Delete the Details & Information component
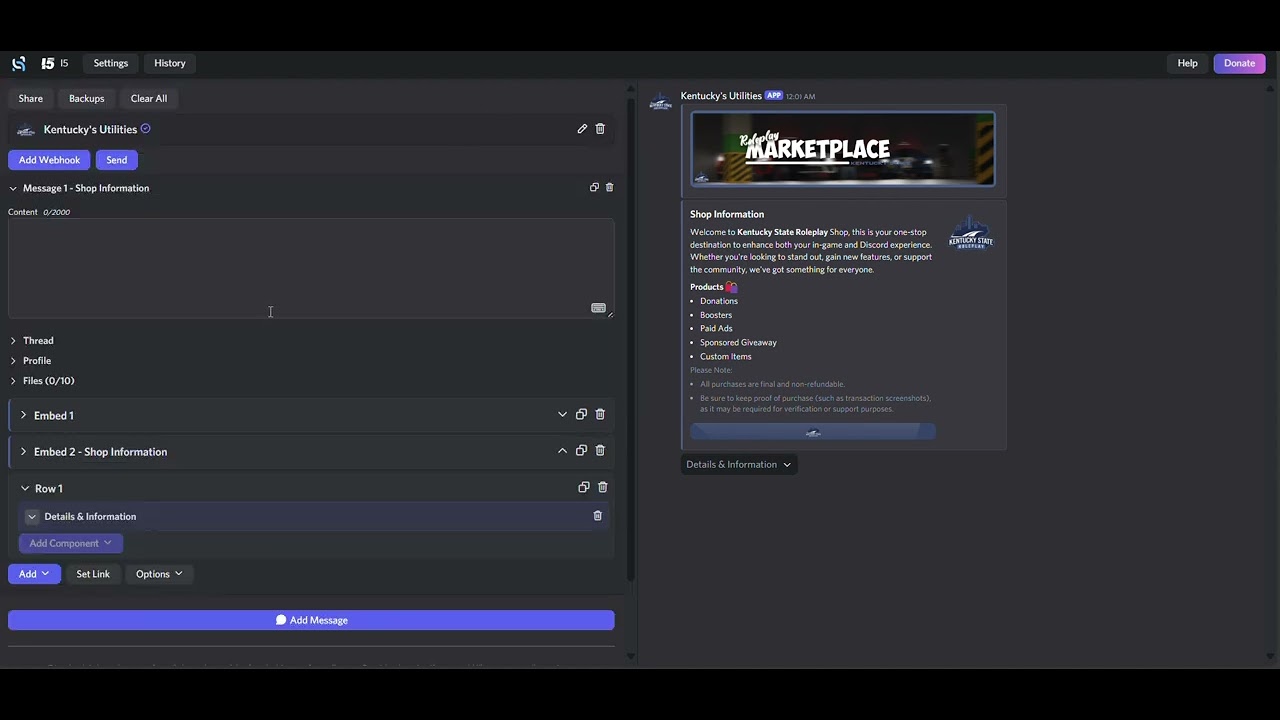Screen dimensions: 1280x720 [x=598, y=516]
